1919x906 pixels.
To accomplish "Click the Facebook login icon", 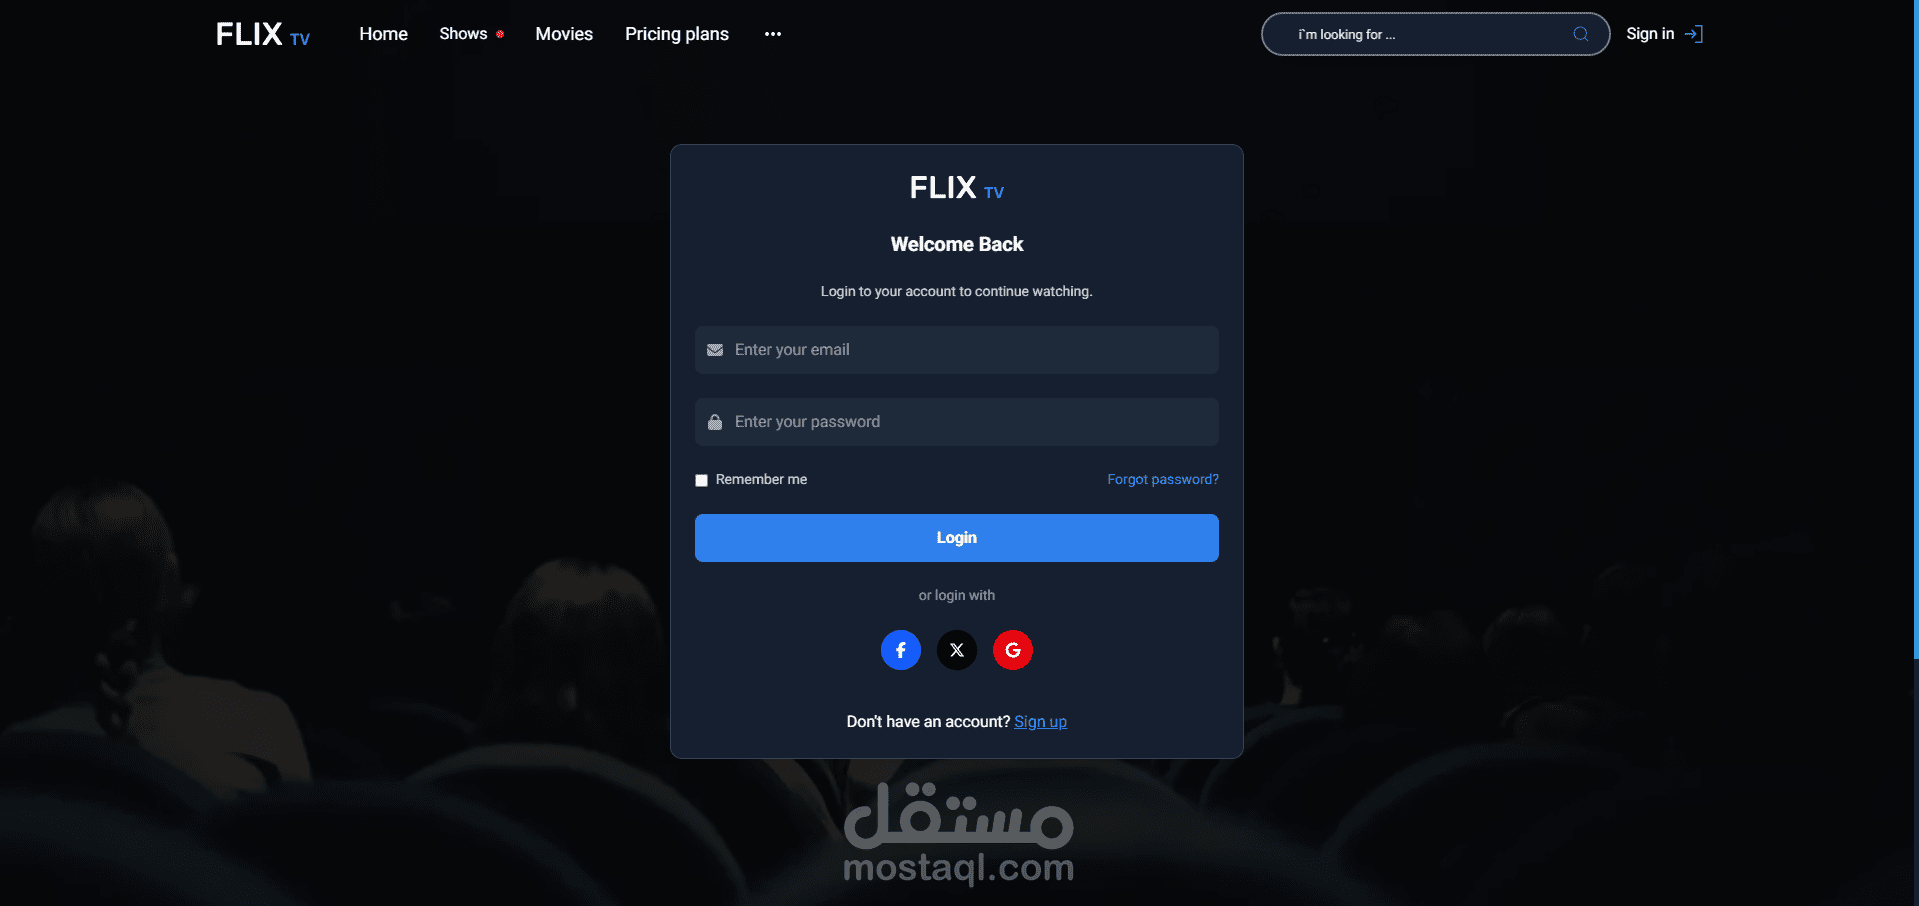I will (x=900, y=650).
